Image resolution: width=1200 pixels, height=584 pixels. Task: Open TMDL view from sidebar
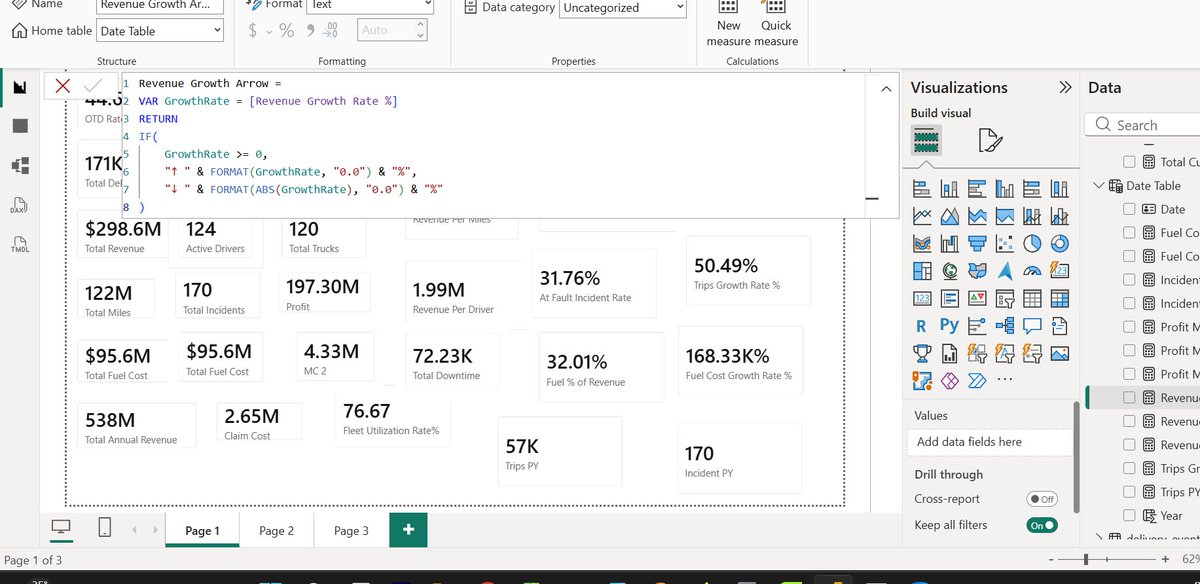click(x=19, y=246)
